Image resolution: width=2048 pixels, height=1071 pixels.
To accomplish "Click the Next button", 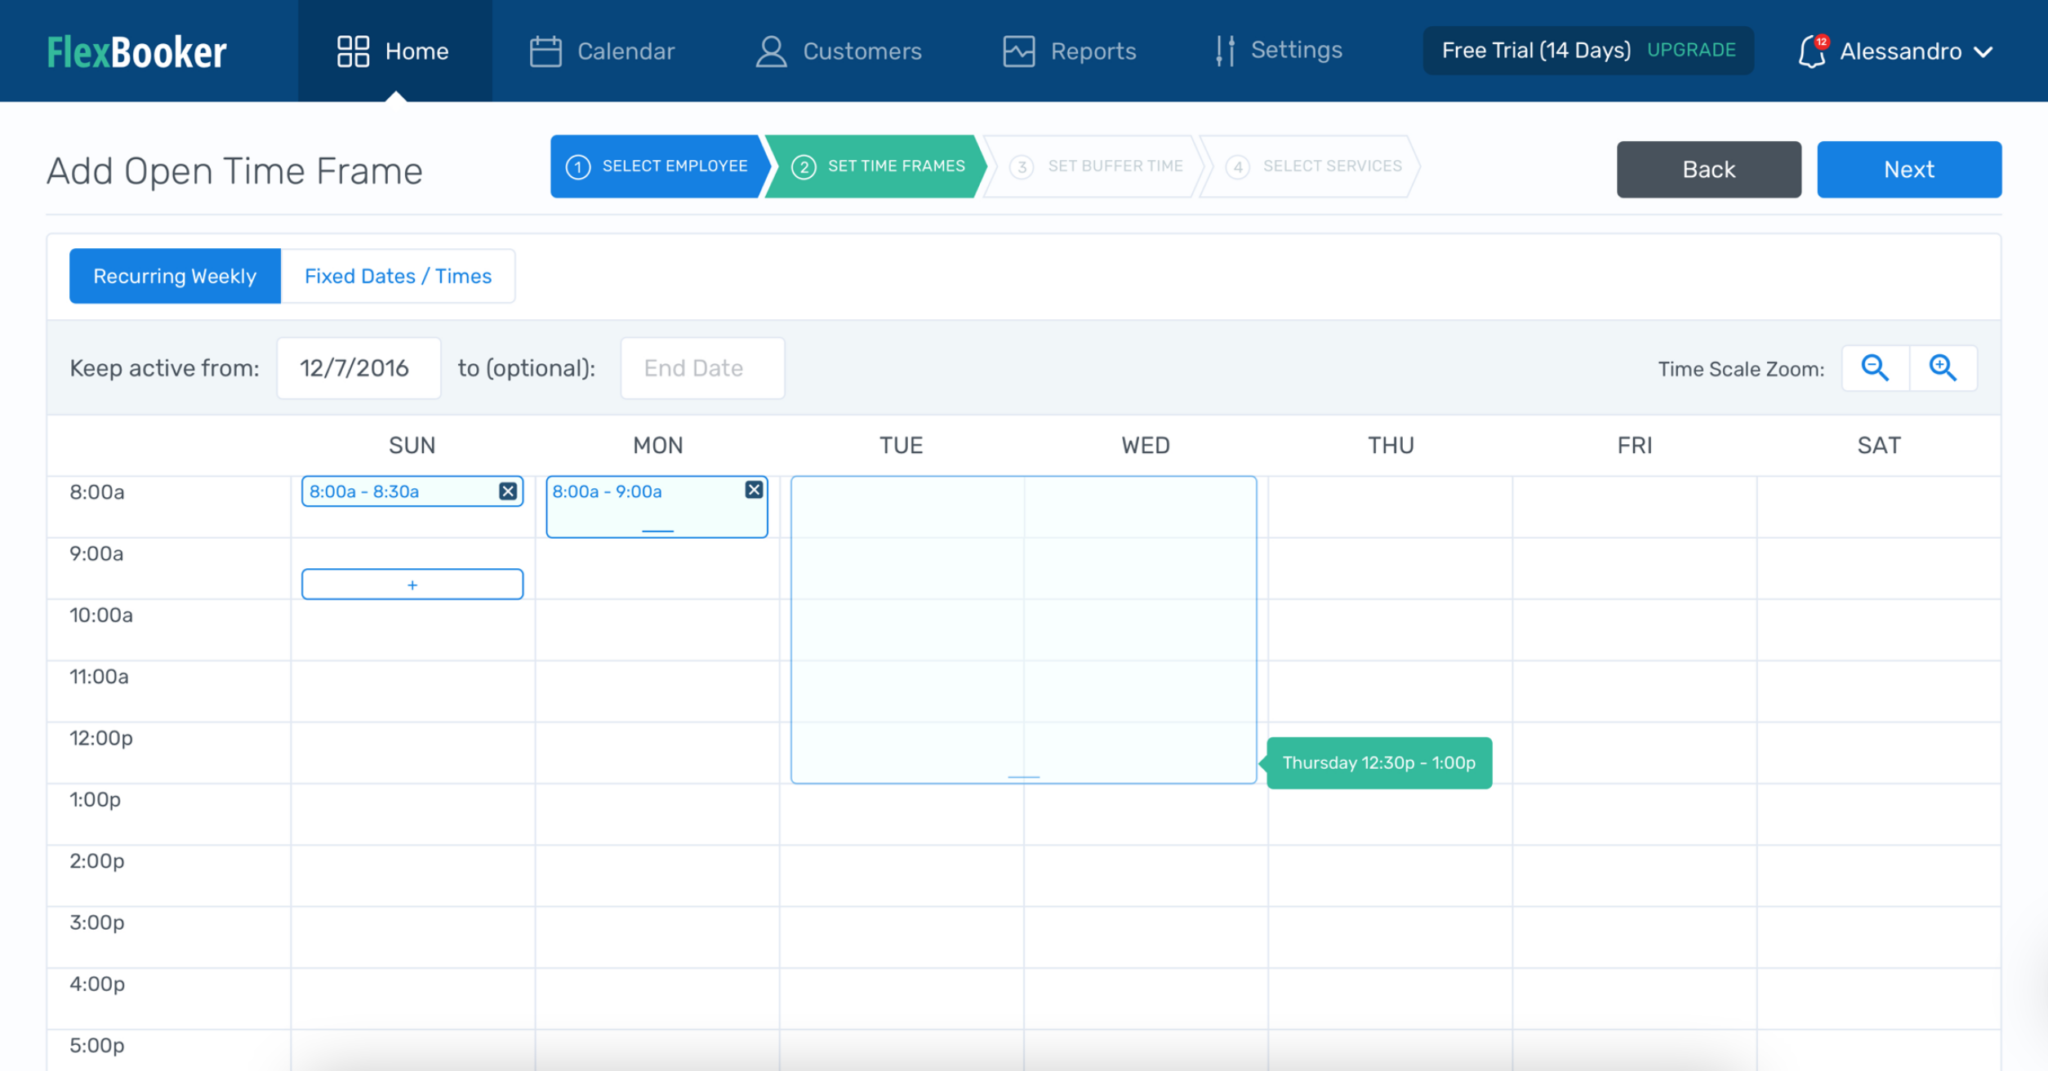I will tap(1908, 169).
